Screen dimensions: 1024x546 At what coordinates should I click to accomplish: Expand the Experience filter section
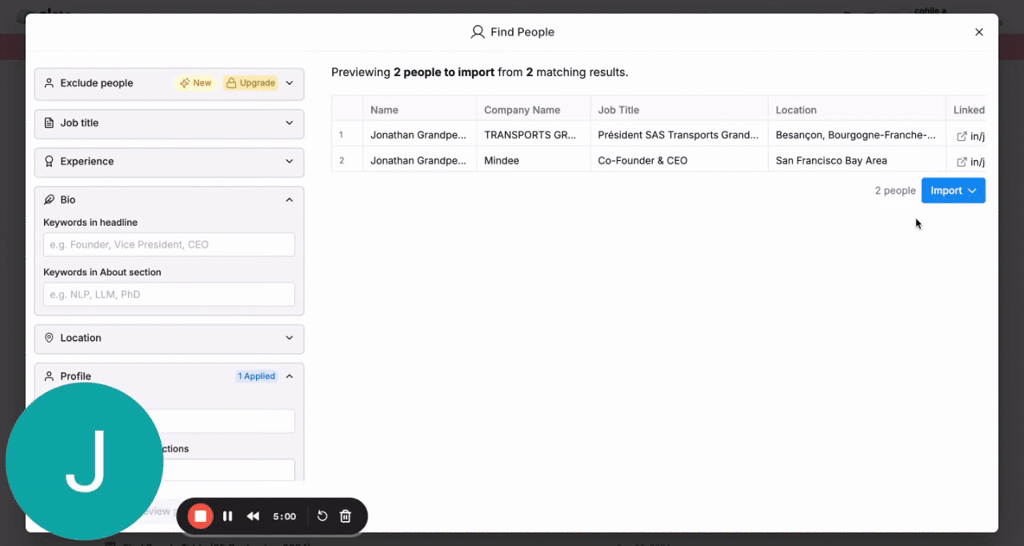tap(290, 161)
